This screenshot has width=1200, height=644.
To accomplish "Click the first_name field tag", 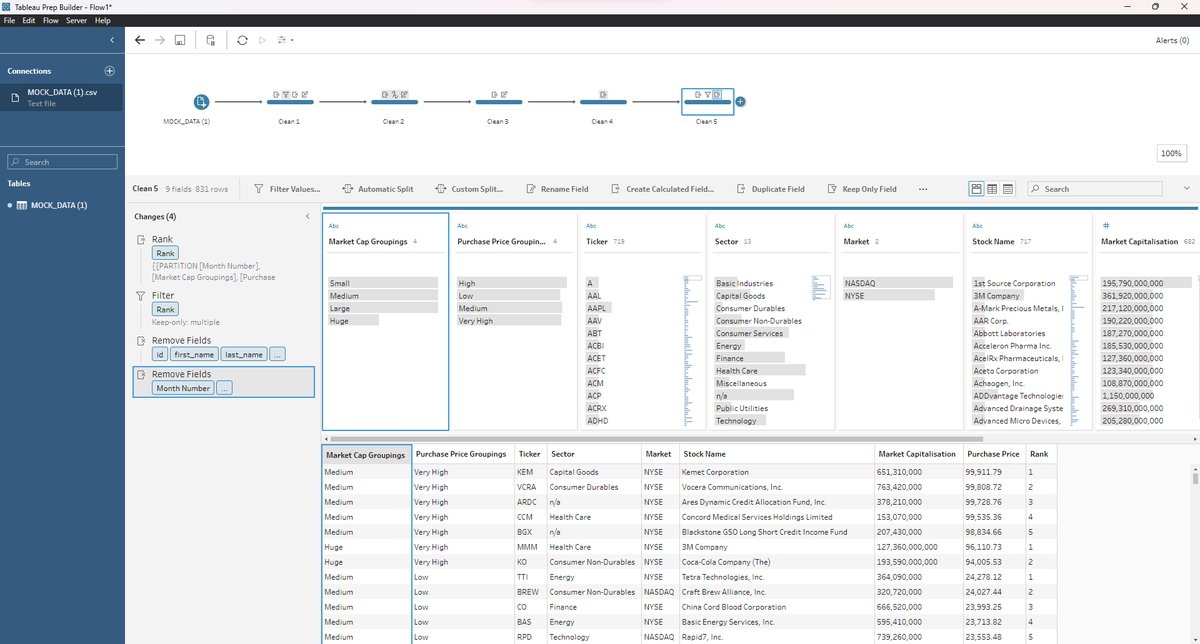I will pyautogui.click(x=194, y=354).
